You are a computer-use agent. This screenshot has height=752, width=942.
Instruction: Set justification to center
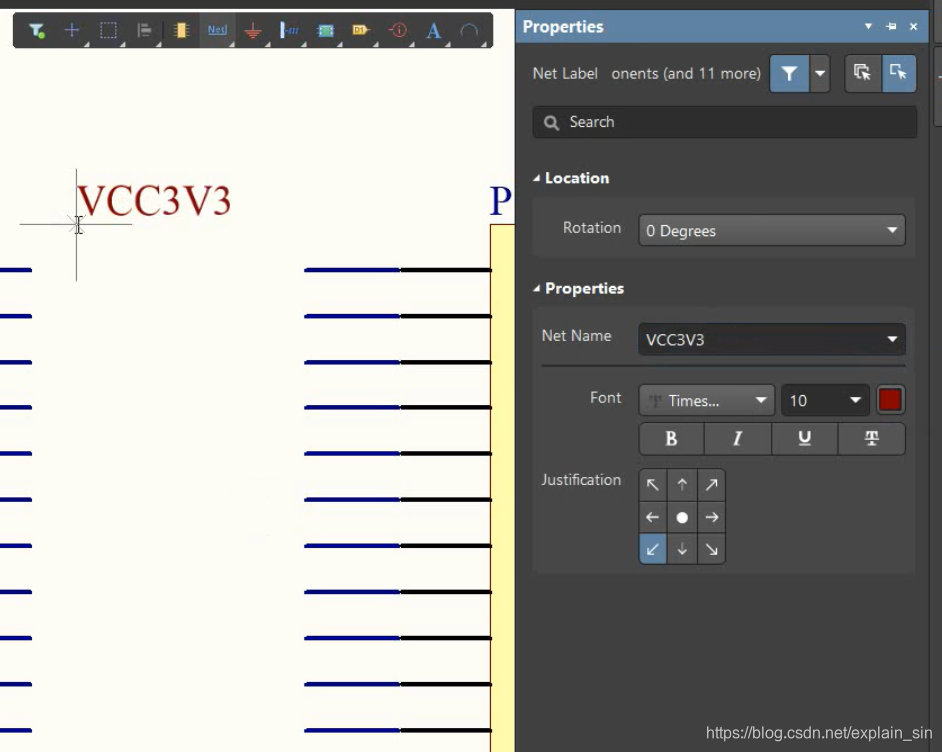682,517
